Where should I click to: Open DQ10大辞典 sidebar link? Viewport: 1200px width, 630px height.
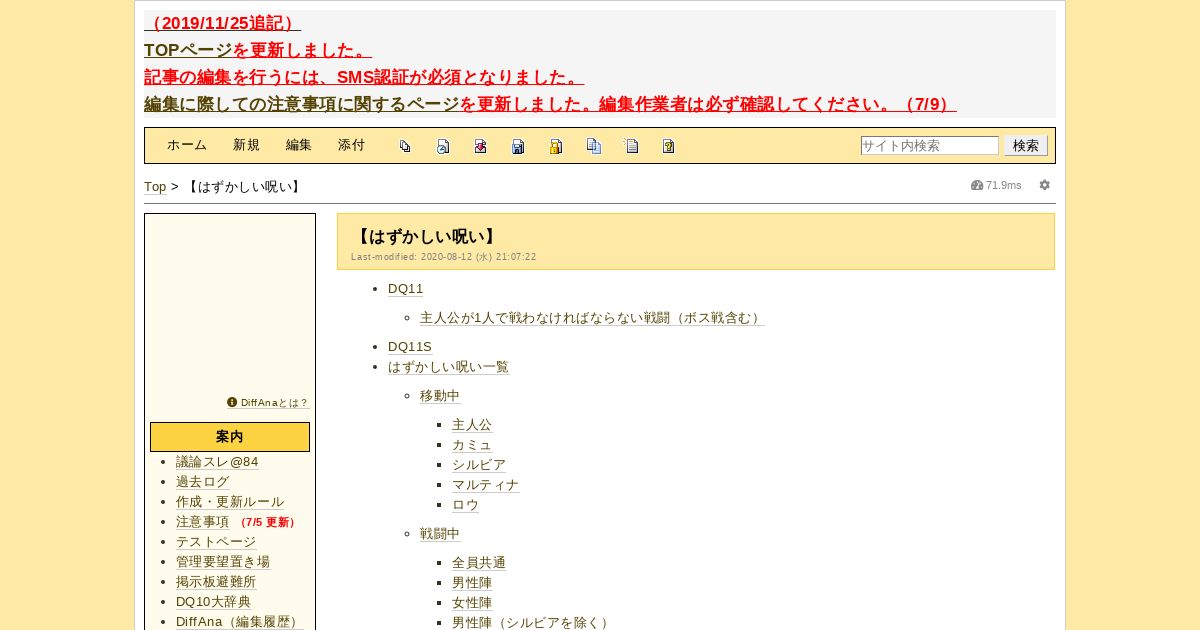click(x=214, y=602)
